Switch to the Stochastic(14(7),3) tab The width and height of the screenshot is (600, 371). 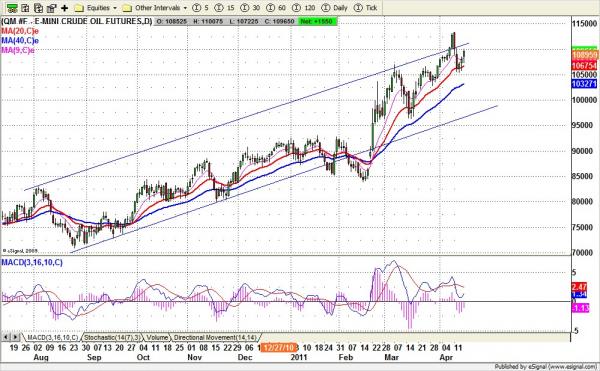pyautogui.click(x=112, y=337)
